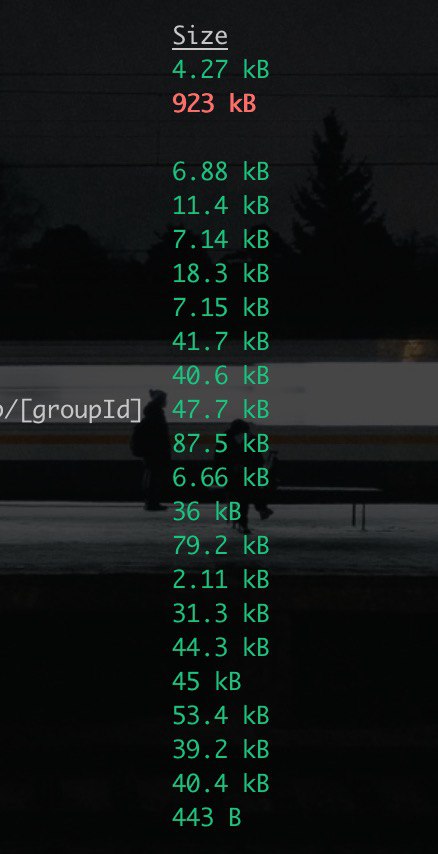The image size is (438, 854).
Task: Select the 6.88 kB size value
Action: 221,172
